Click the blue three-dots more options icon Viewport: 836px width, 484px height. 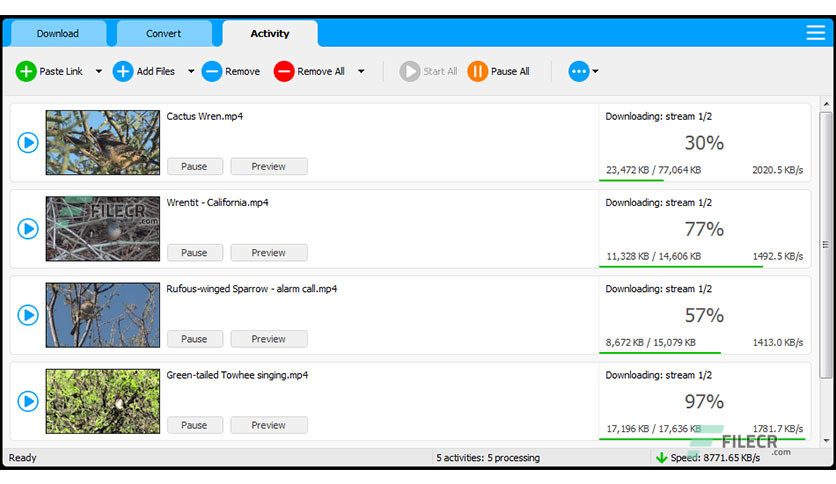pos(579,72)
